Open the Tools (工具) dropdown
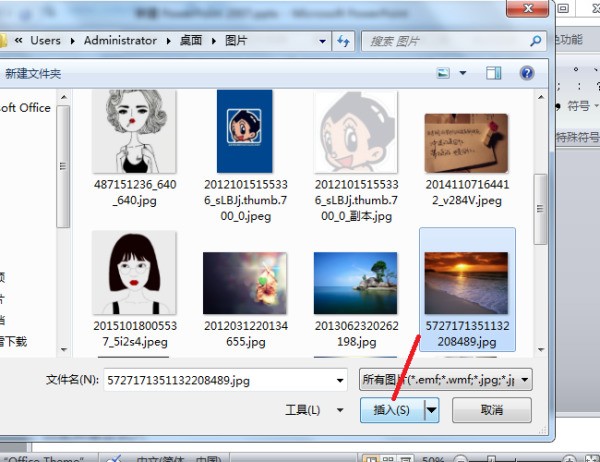Screen dimensions: 600x462 click(x=314, y=410)
